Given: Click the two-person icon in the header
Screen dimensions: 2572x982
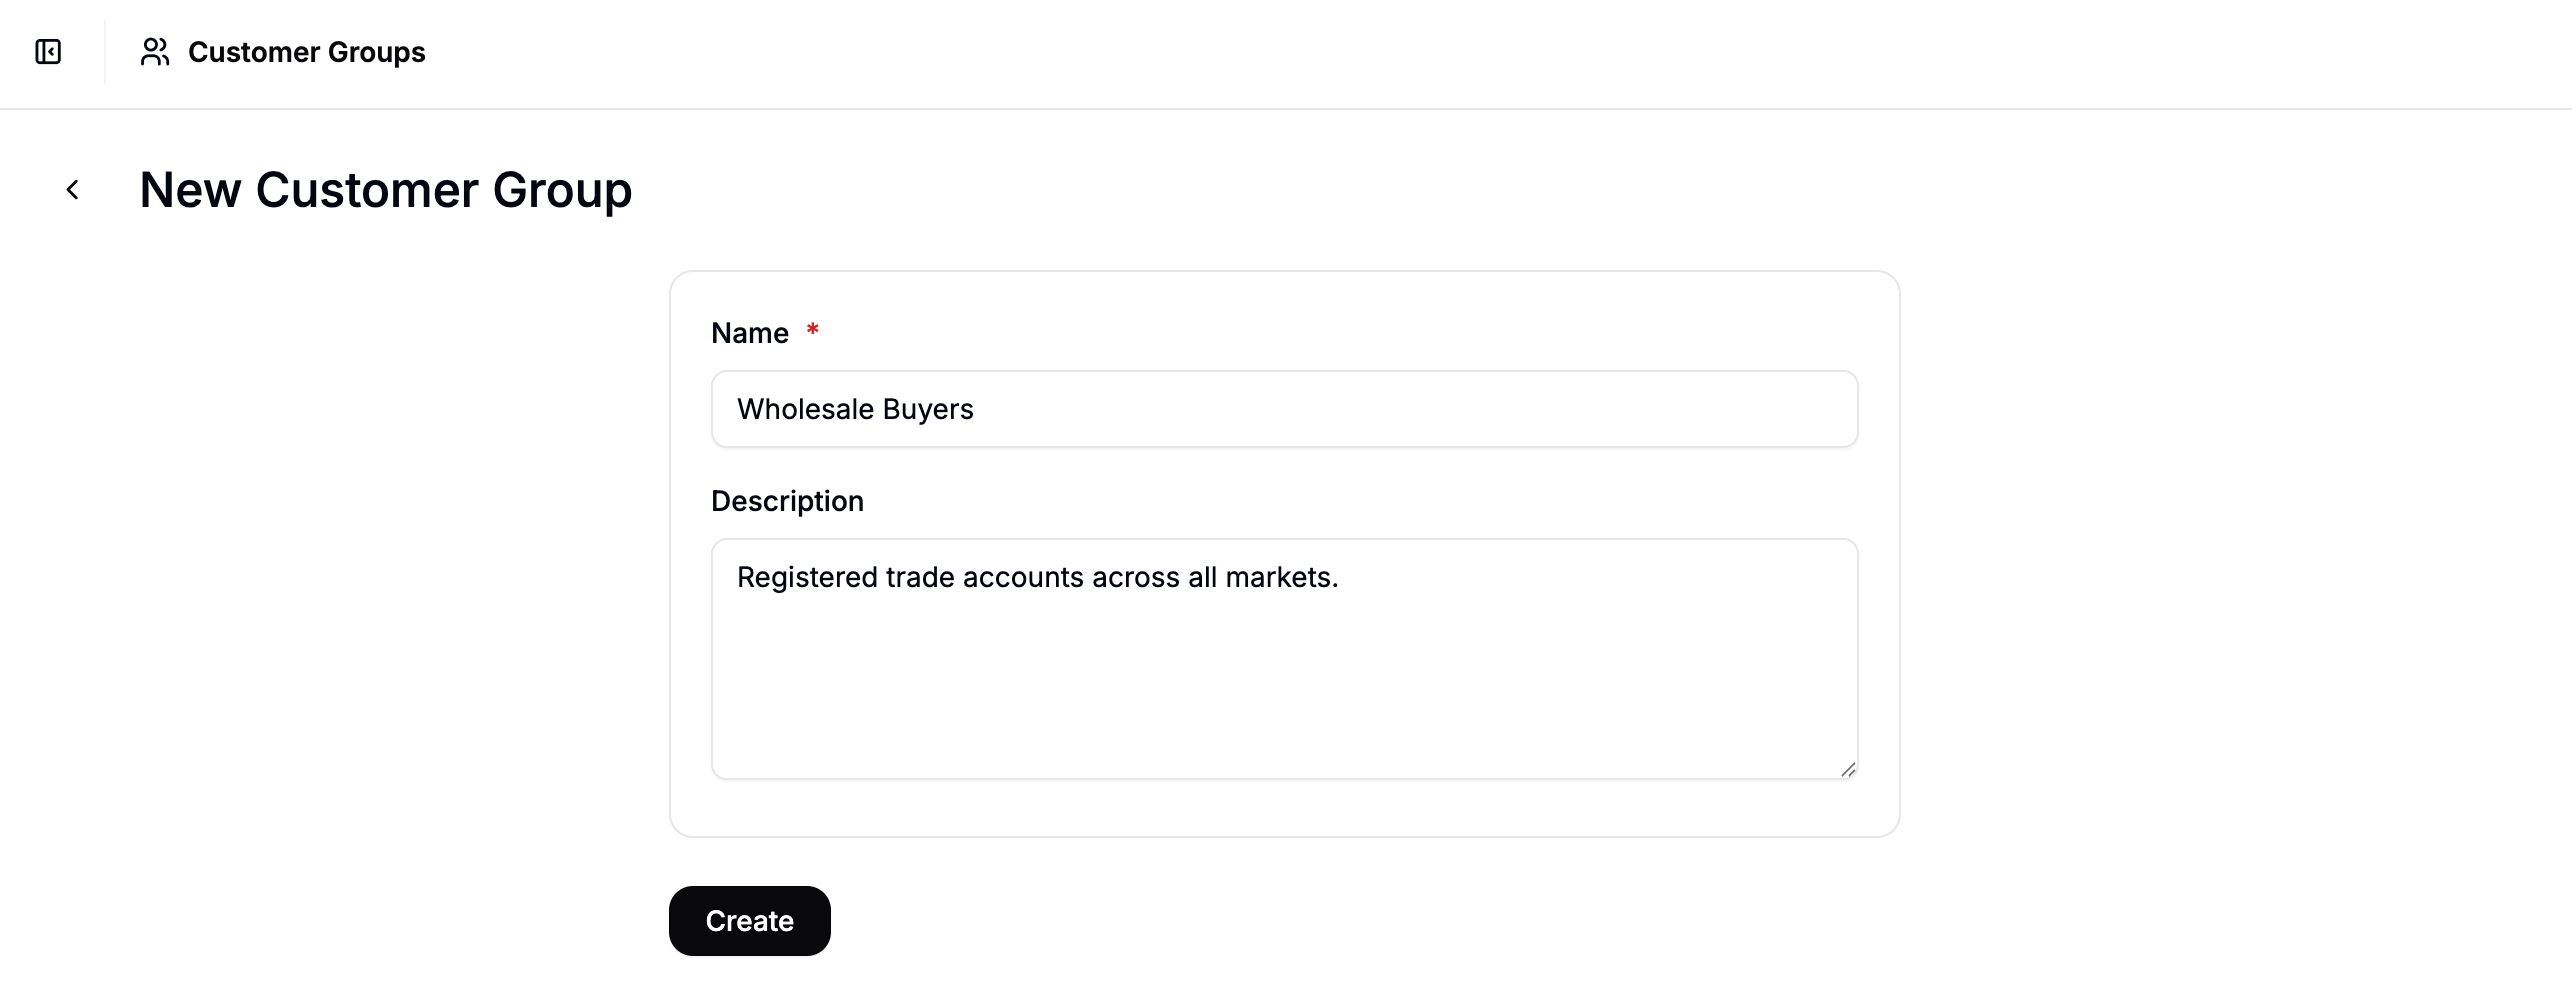Looking at the screenshot, I should pos(155,52).
